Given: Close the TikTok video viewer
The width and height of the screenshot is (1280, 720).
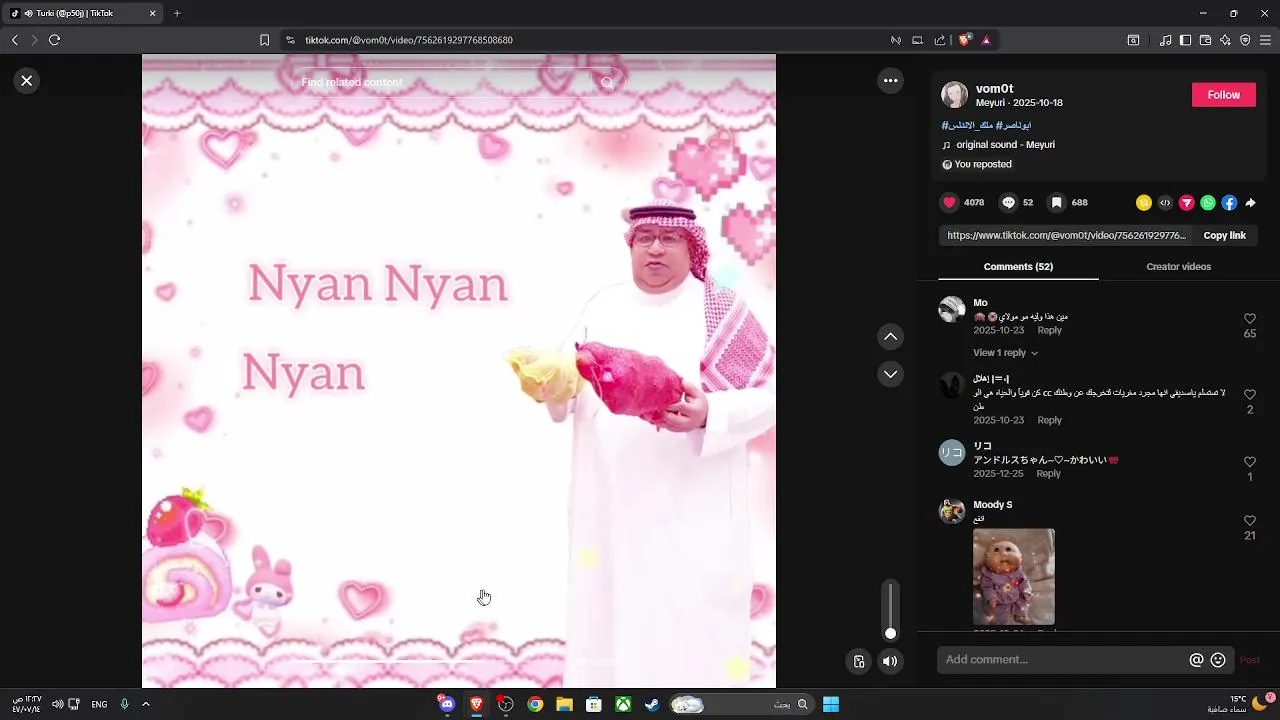Looking at the screenshot, I should point(27,81).
